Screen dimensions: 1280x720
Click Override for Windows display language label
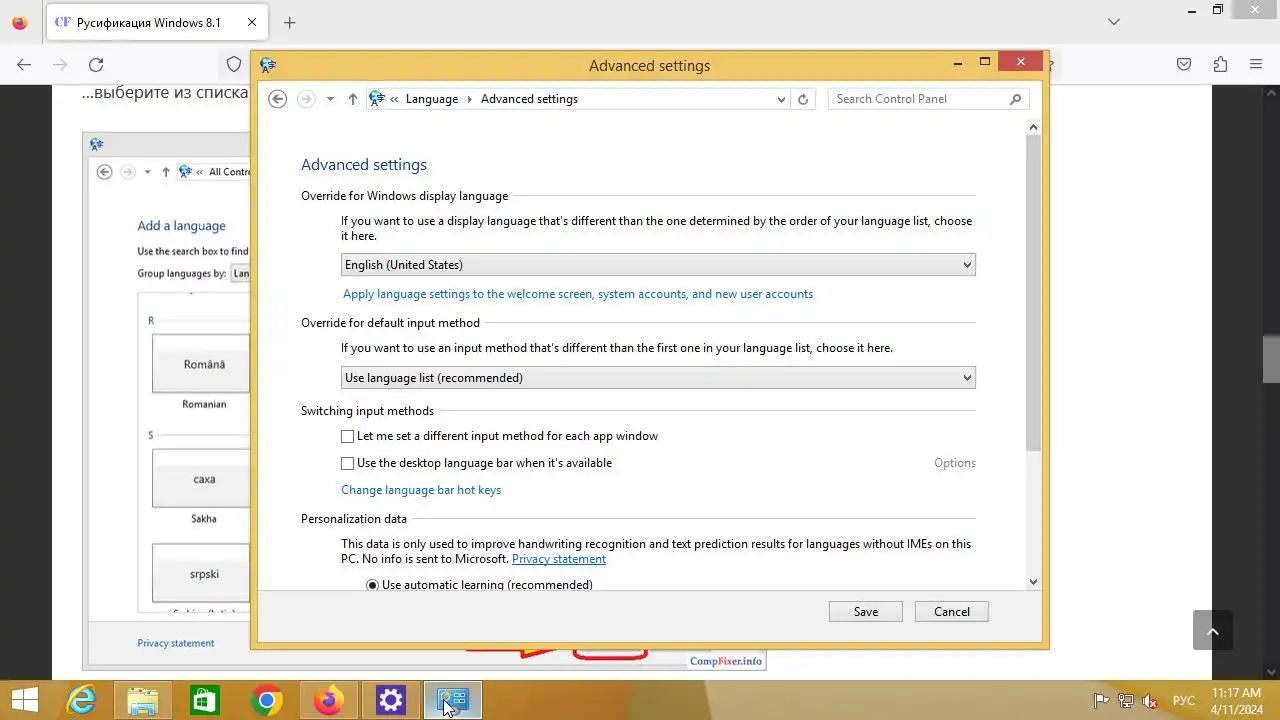[405, 196]
